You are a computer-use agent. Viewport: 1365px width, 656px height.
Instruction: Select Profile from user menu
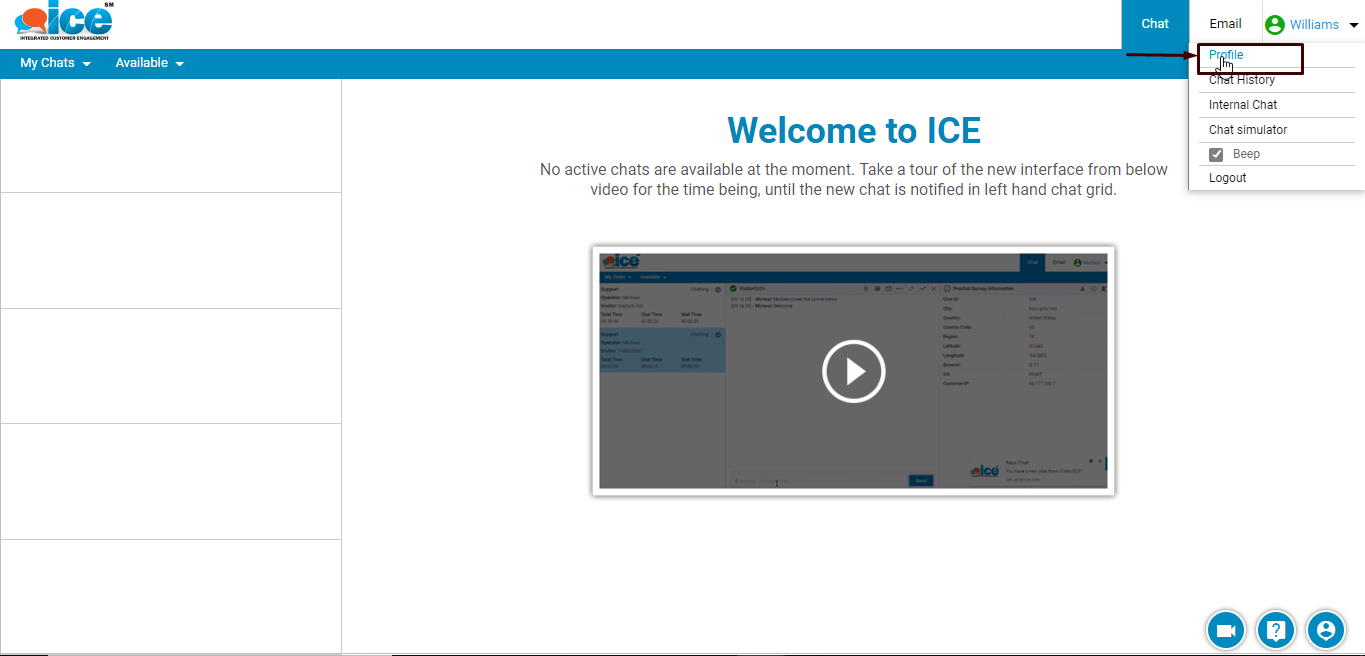pyautogui.click(x=1226, y=55)
